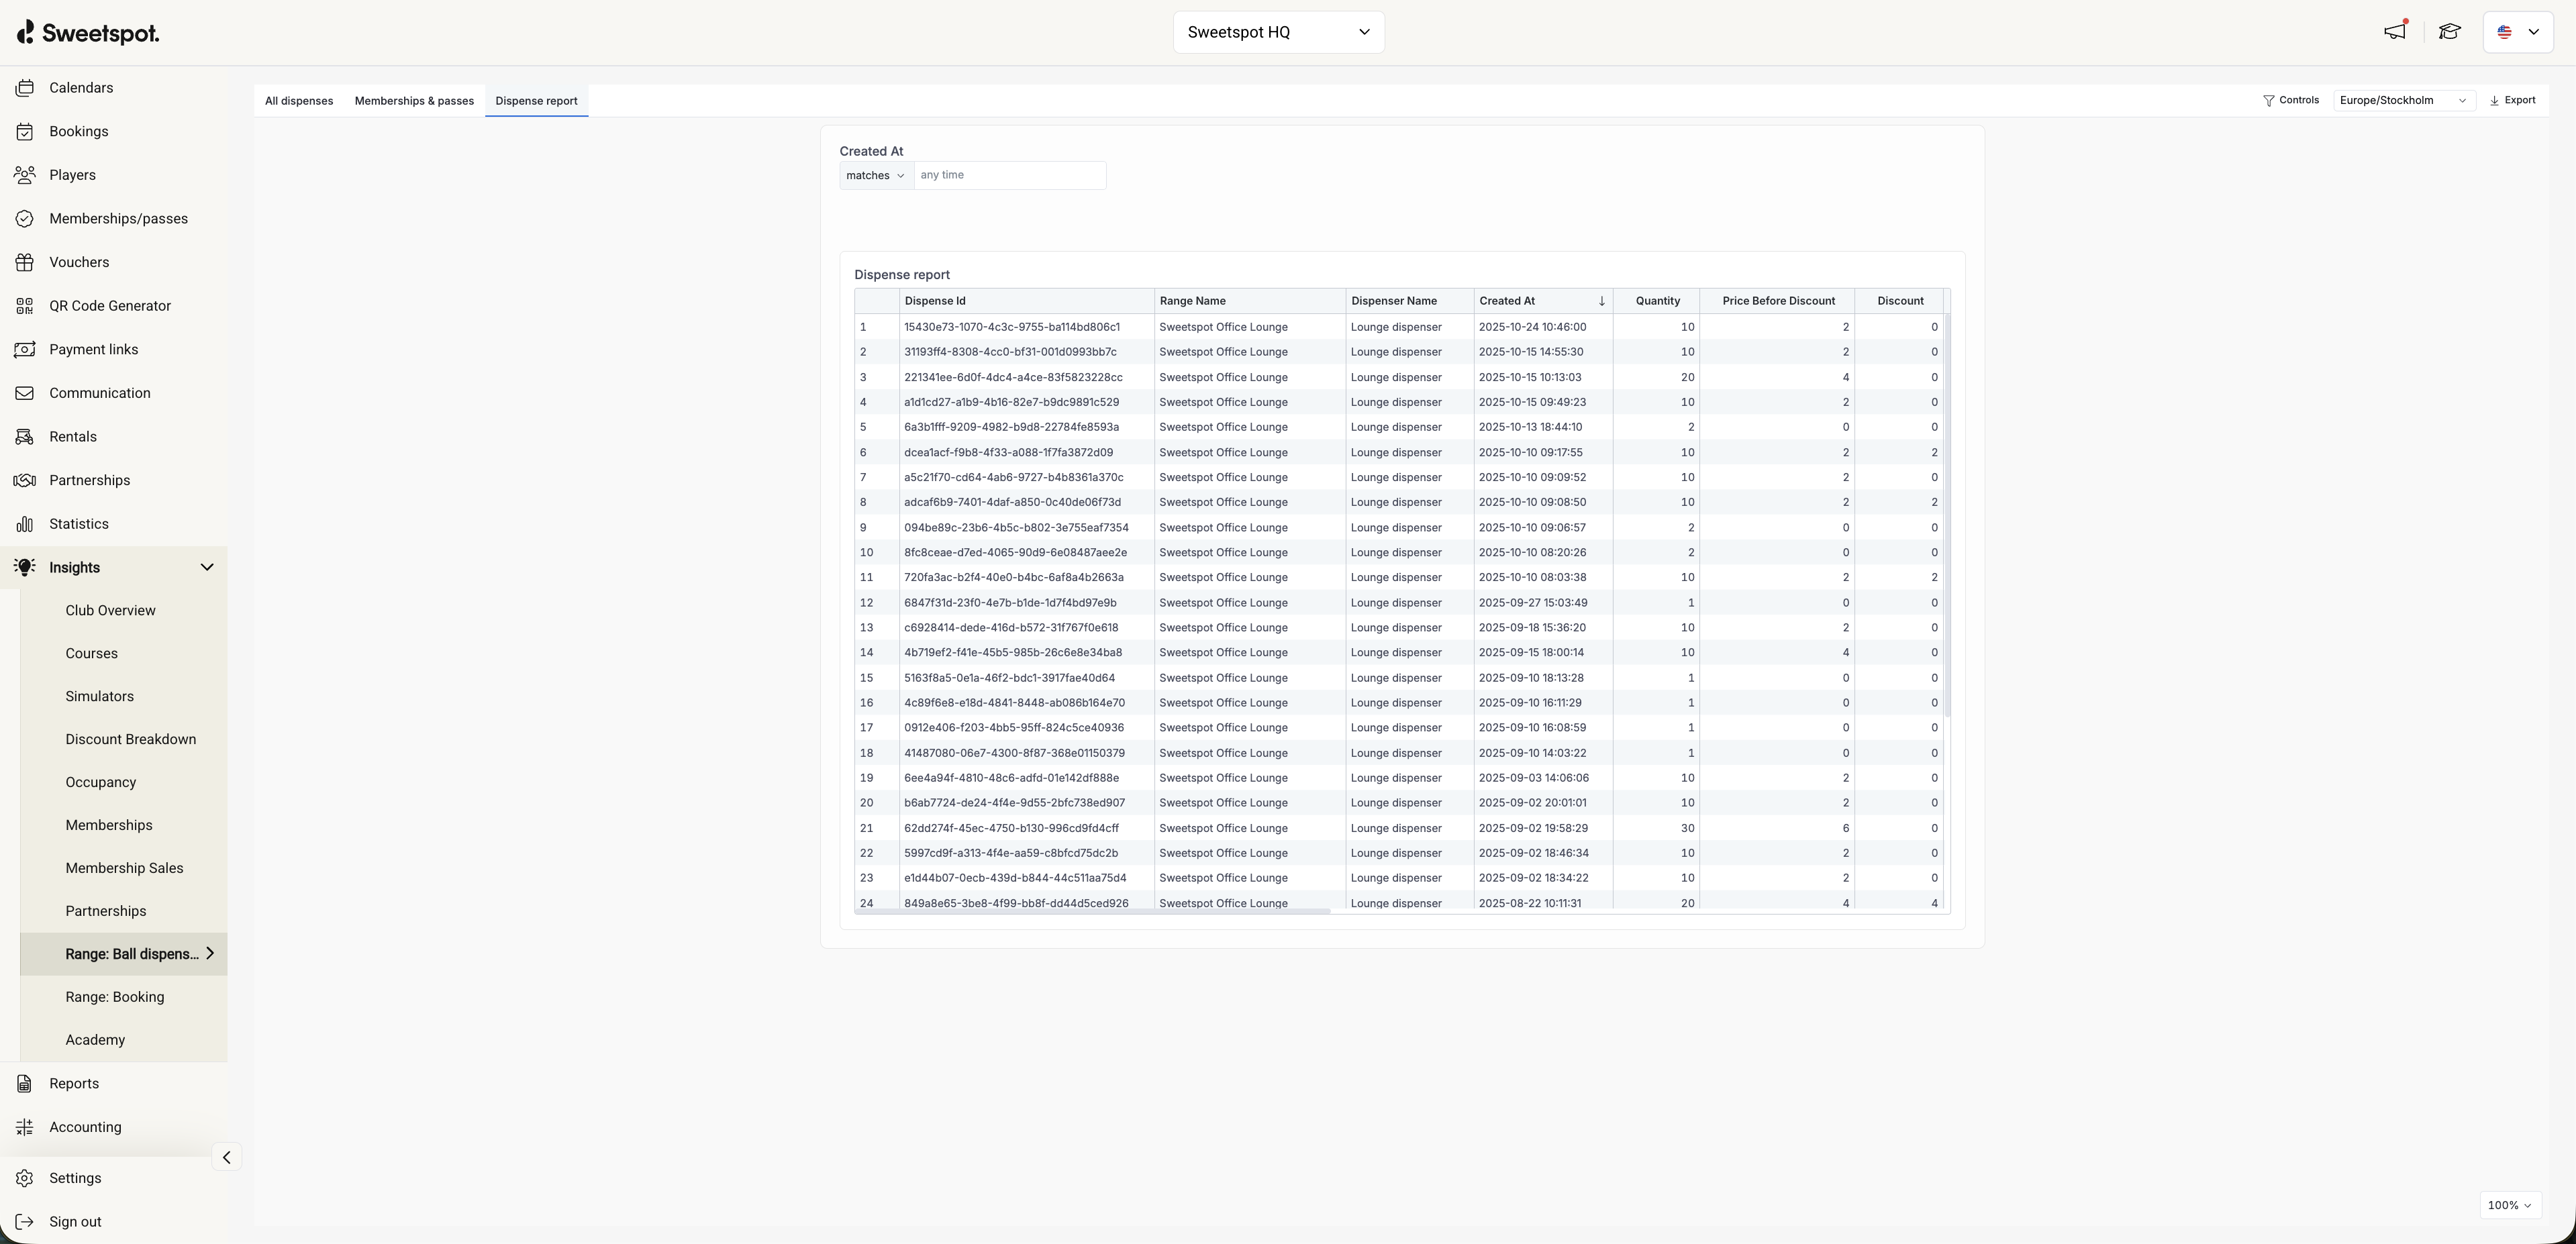Click the Accounting sidebar icon

pyautogui.click(x=25, y=1127)
